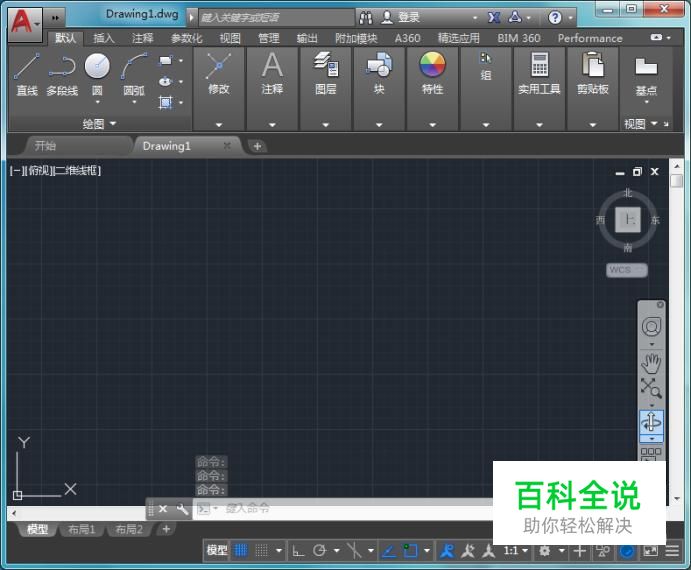Switch to the 插入 (Insert) ribbon tab
Viewport: 691px width, 570px height.
click(104, 38)
